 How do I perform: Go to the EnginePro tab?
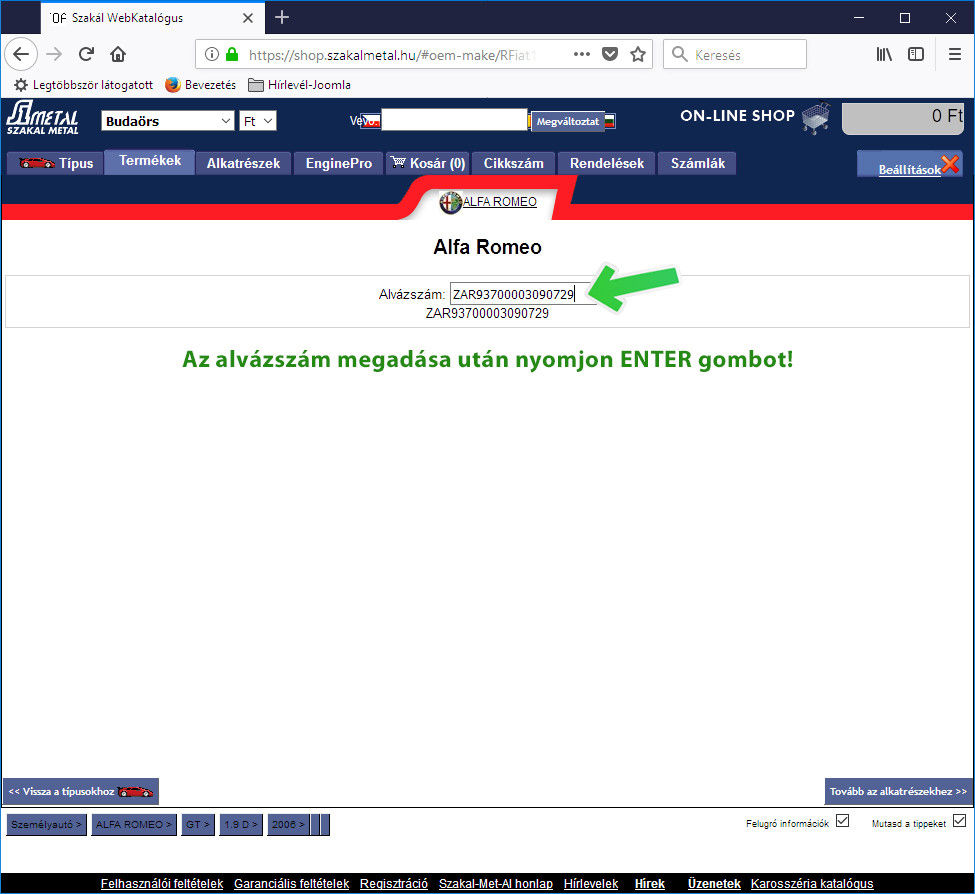coord(339,163)
